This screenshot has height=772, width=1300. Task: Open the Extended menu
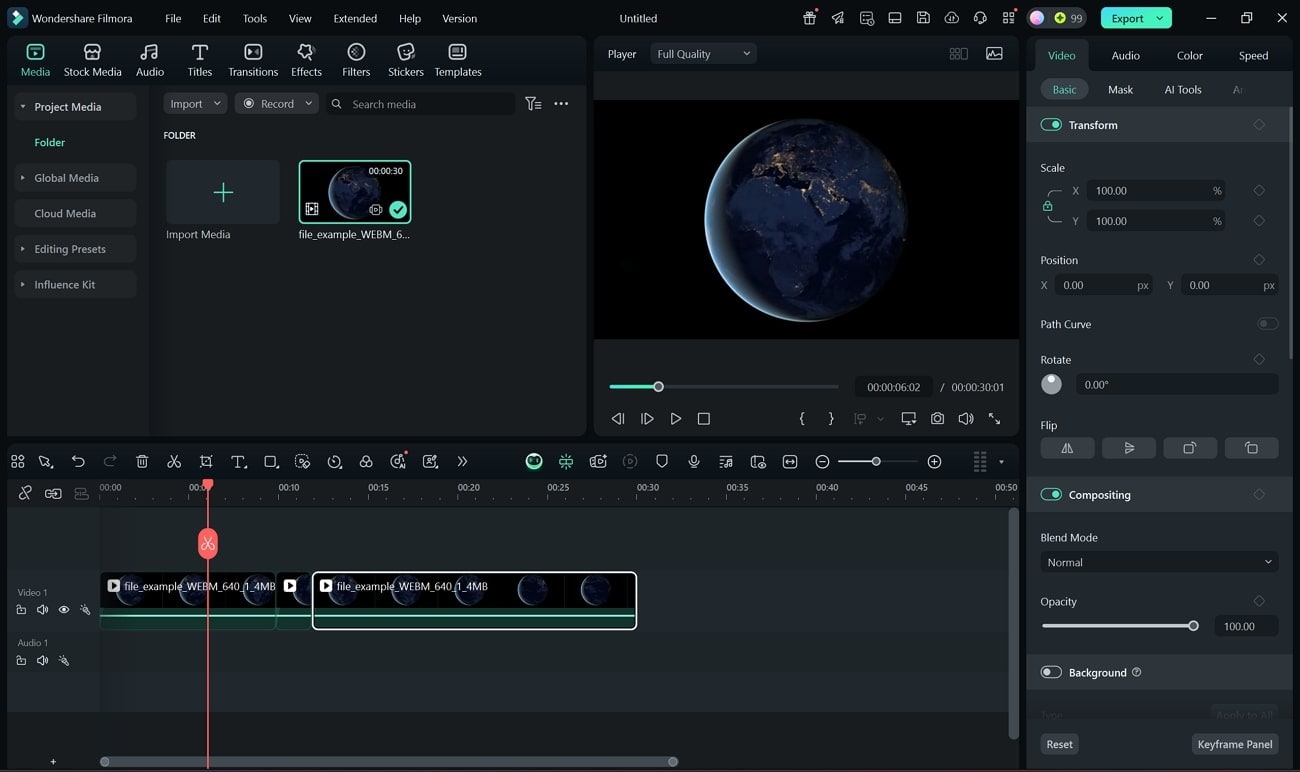pyautogui.click(x=355, y=18)
